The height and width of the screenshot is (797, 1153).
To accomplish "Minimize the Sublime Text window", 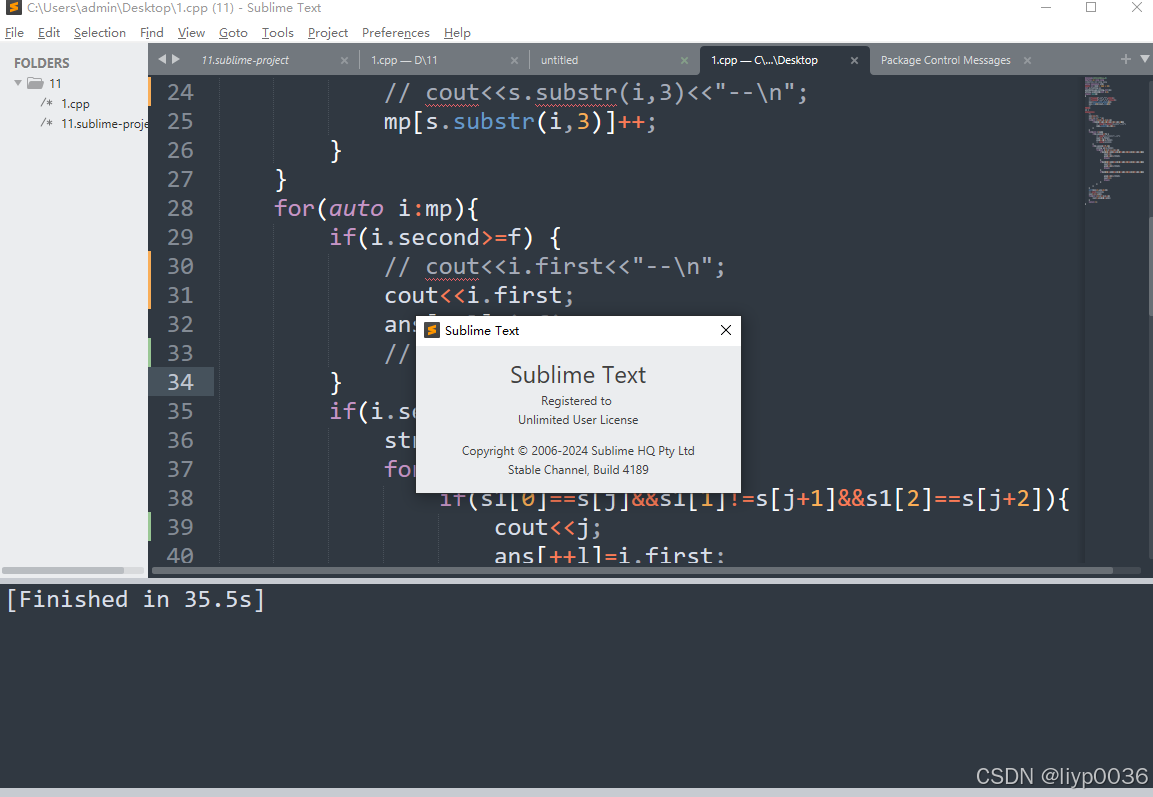I will (x=1046, y=7).
